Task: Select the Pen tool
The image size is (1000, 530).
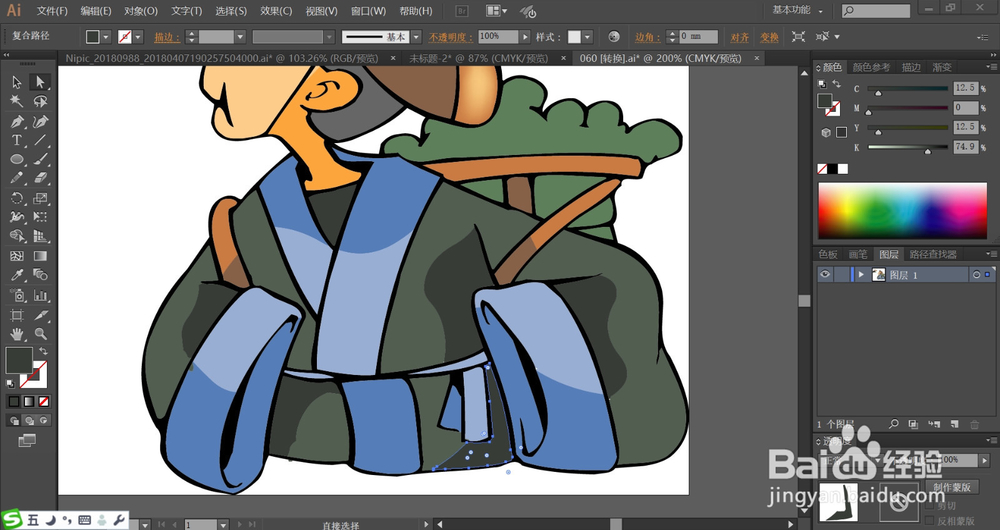Action: 17,121
